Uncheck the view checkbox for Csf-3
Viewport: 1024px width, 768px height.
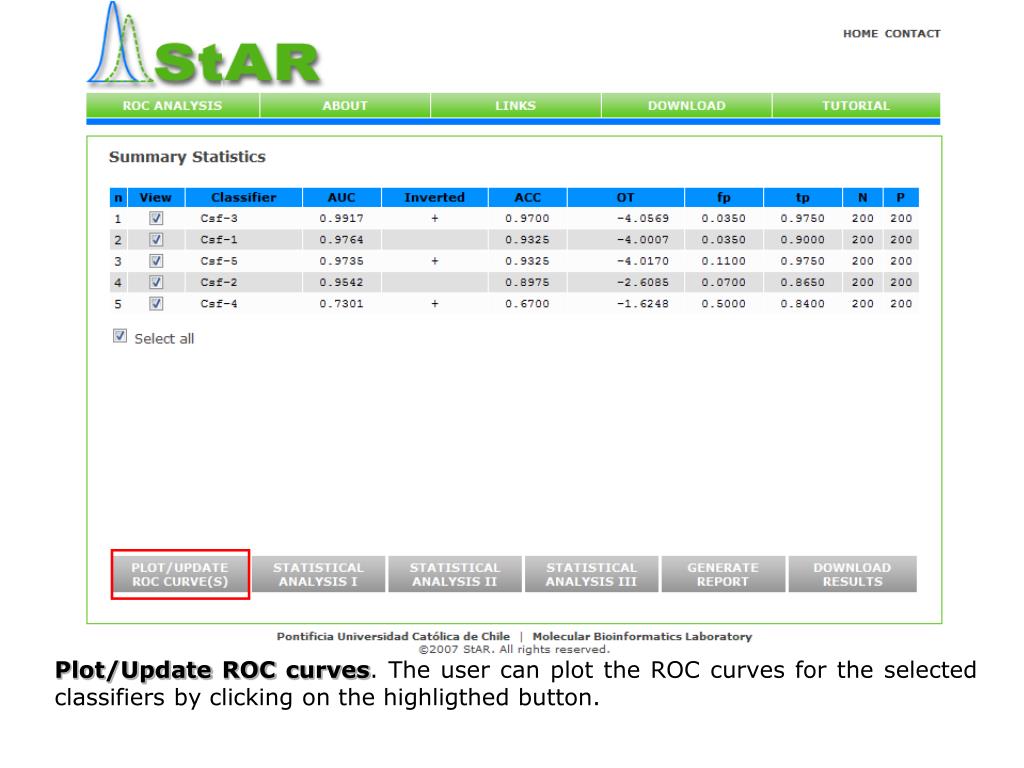point(156,218)
